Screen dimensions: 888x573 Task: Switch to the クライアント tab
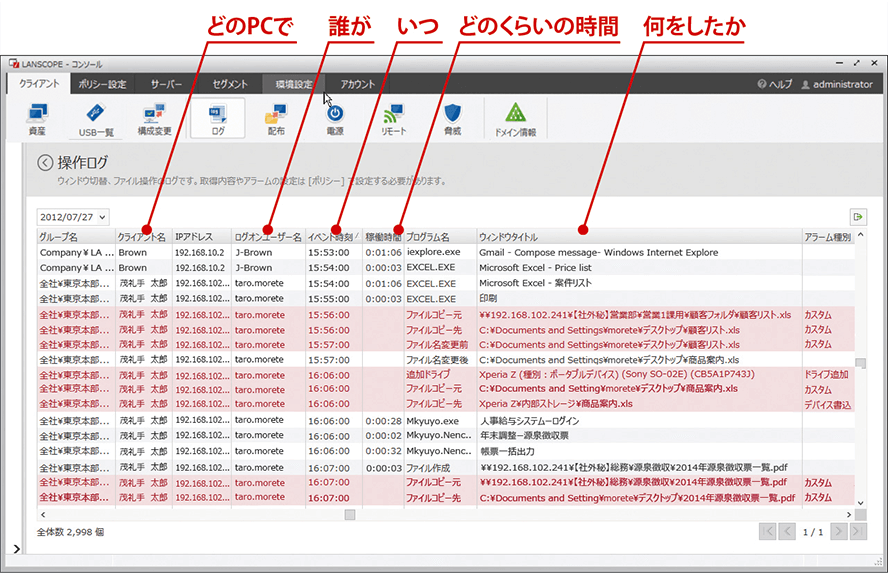point(39,84)
